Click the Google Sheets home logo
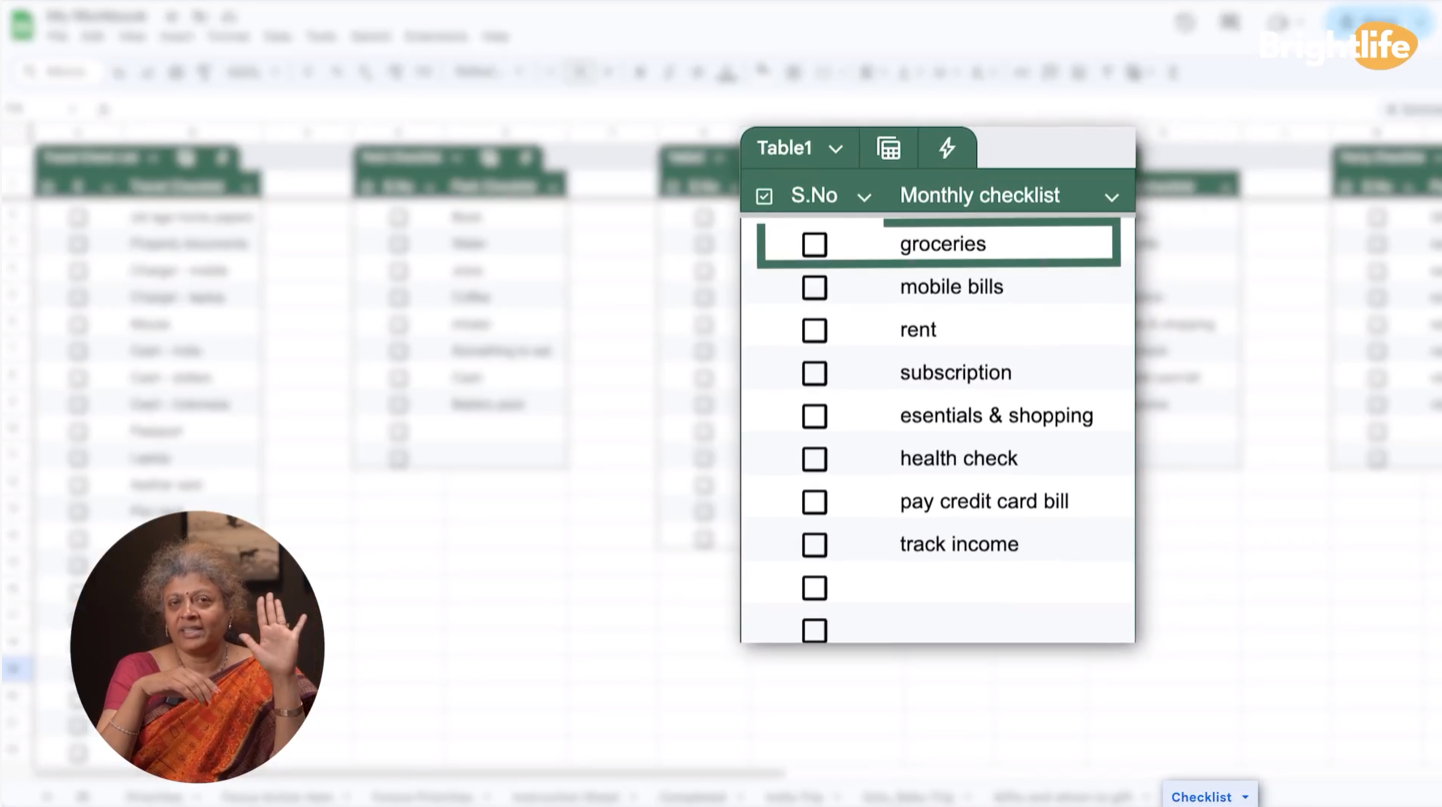Viewport: 1442px width, 807px height. tap(22, 26)
